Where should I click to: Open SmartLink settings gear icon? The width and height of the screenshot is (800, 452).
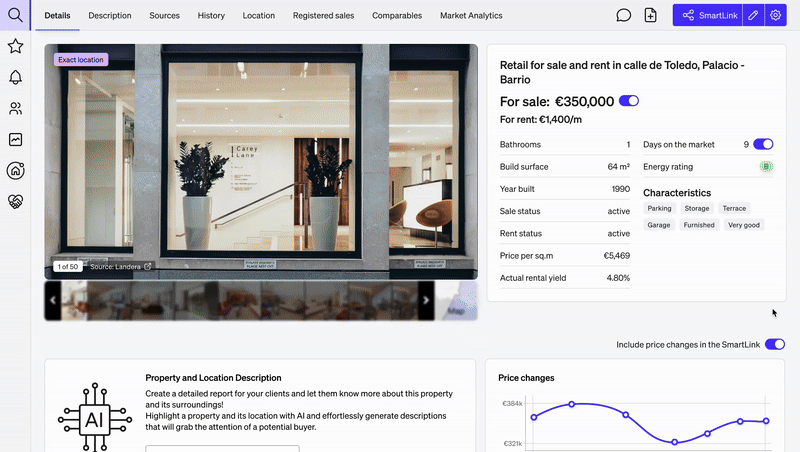point(776,15)
